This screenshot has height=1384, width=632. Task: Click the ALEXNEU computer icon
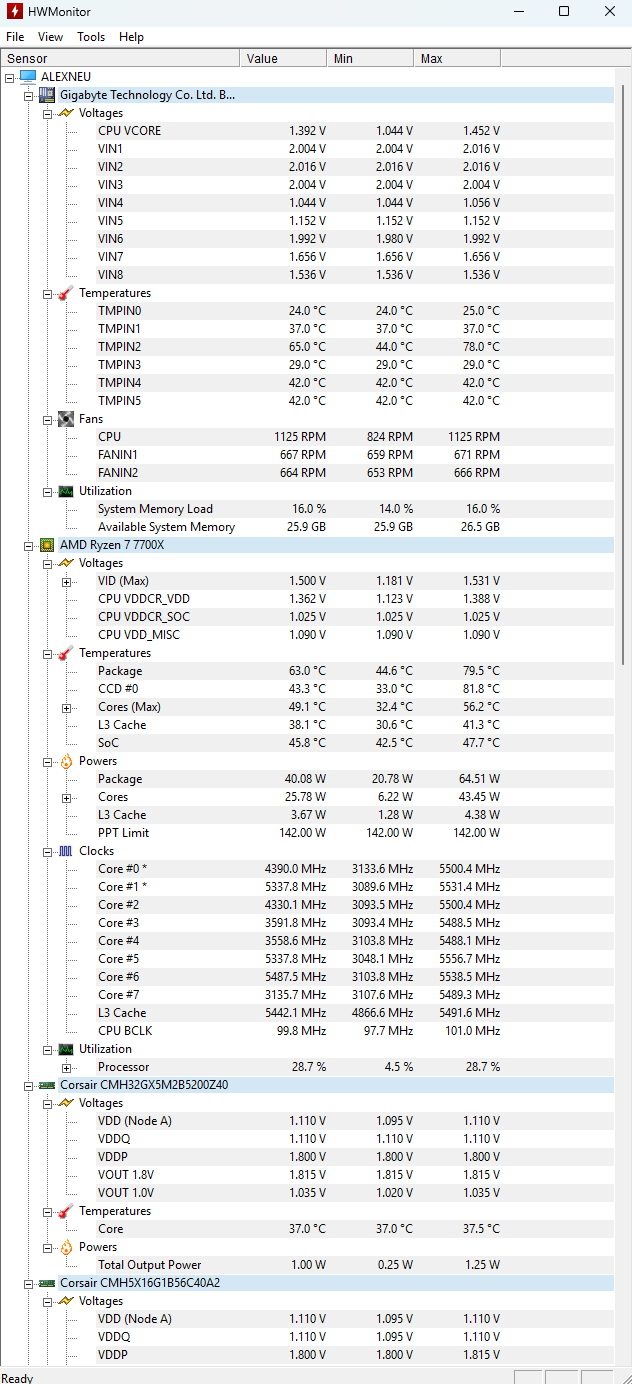[28, 77]
